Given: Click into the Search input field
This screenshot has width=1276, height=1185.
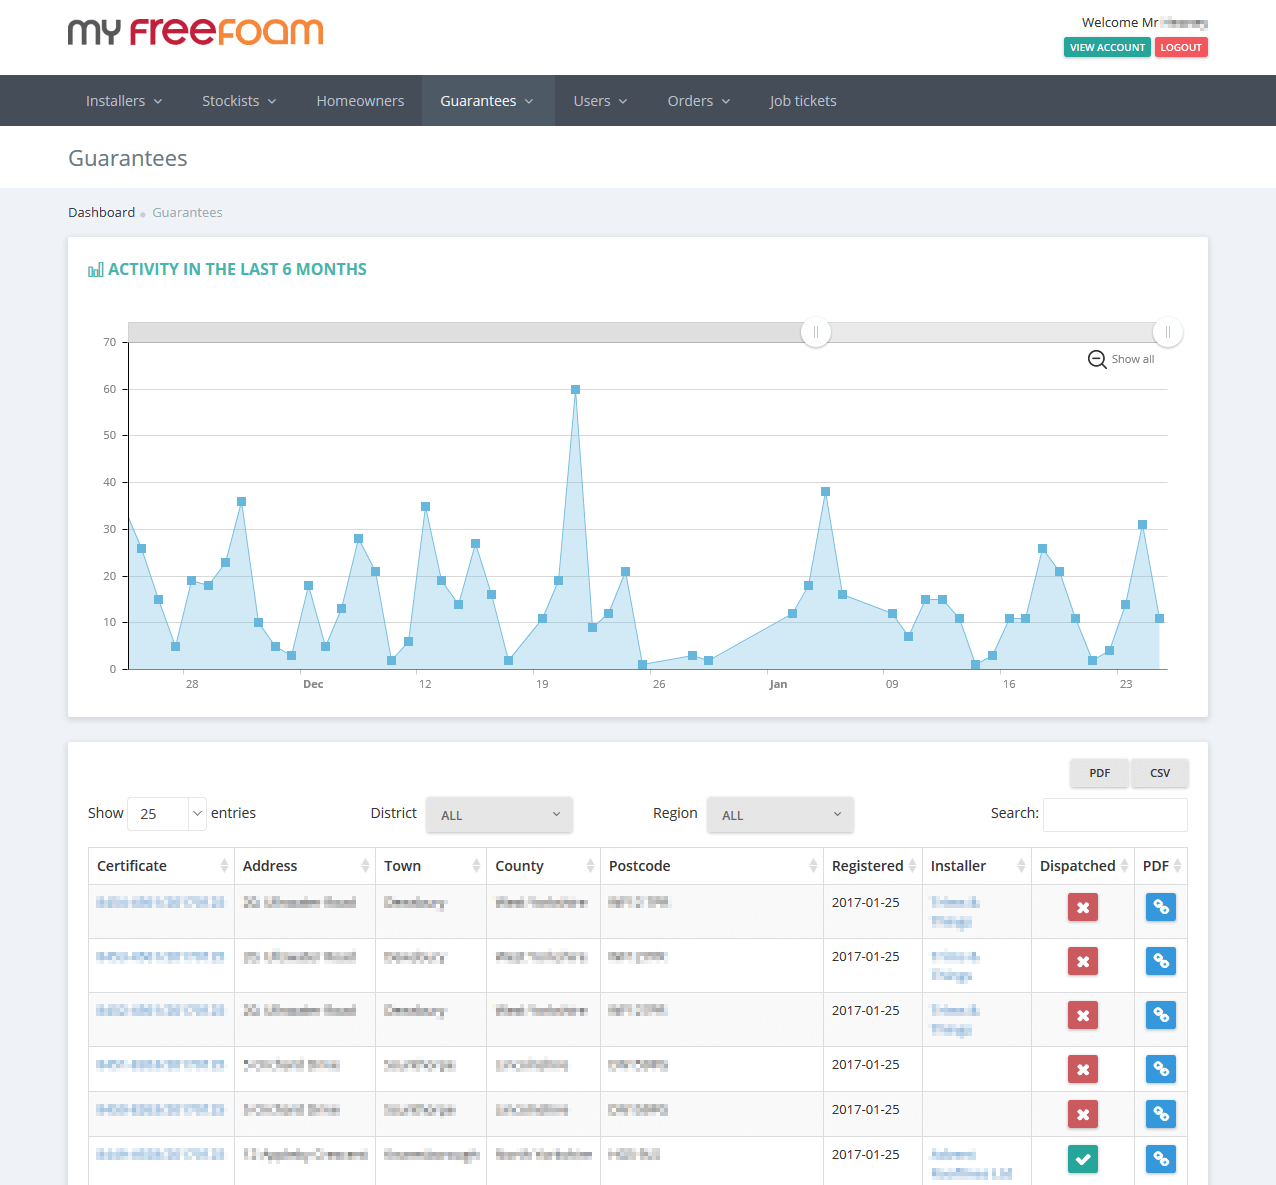Looking at the screenshot, I should [x=1115, y=814].
